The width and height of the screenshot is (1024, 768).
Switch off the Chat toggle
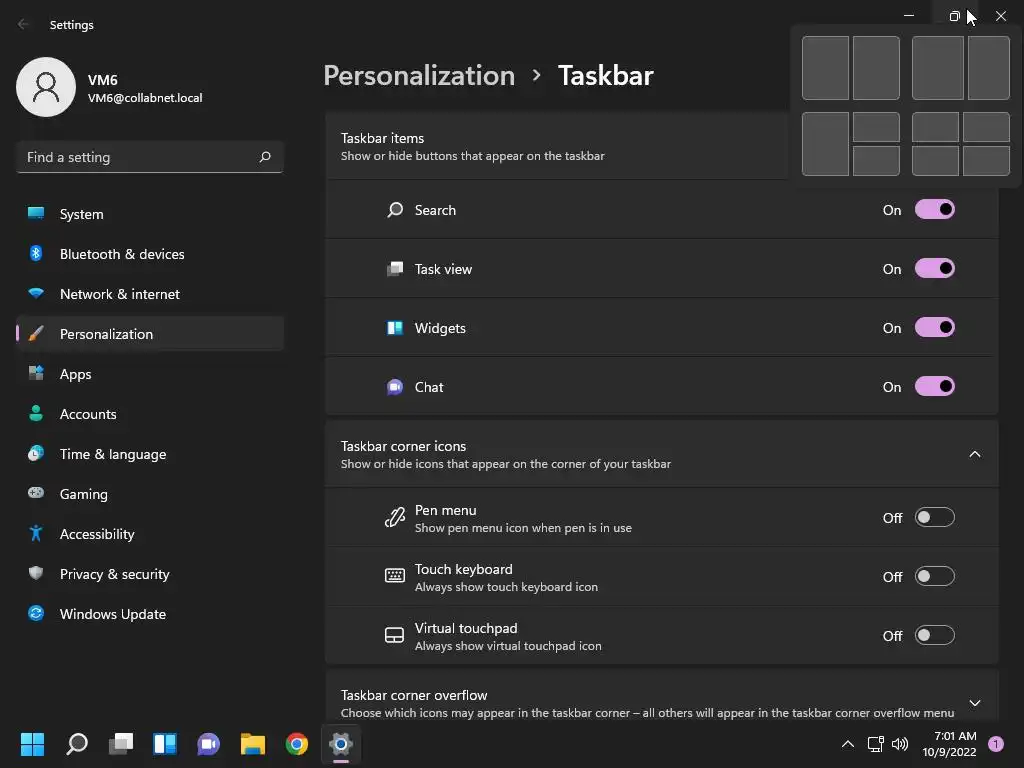(x=935, y=387)
